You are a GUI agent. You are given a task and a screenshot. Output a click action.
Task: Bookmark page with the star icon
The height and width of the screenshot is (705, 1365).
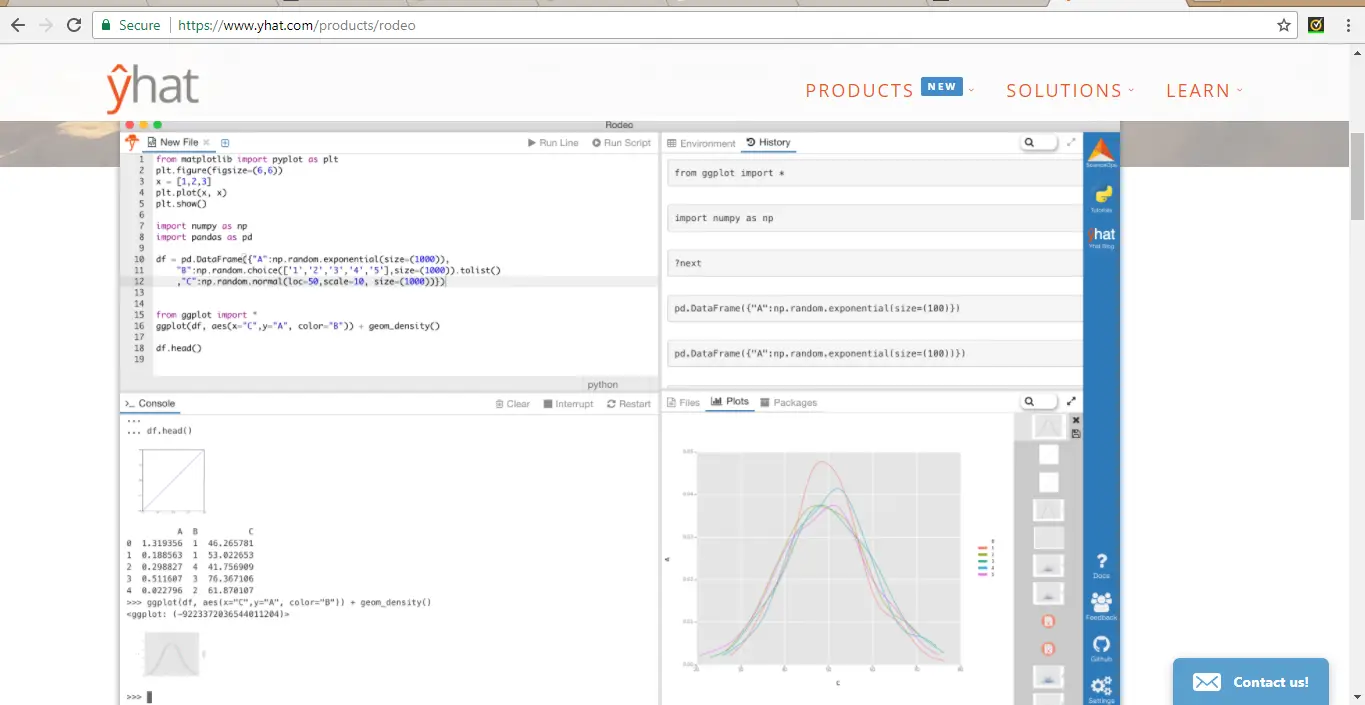tap(1284, 25)
